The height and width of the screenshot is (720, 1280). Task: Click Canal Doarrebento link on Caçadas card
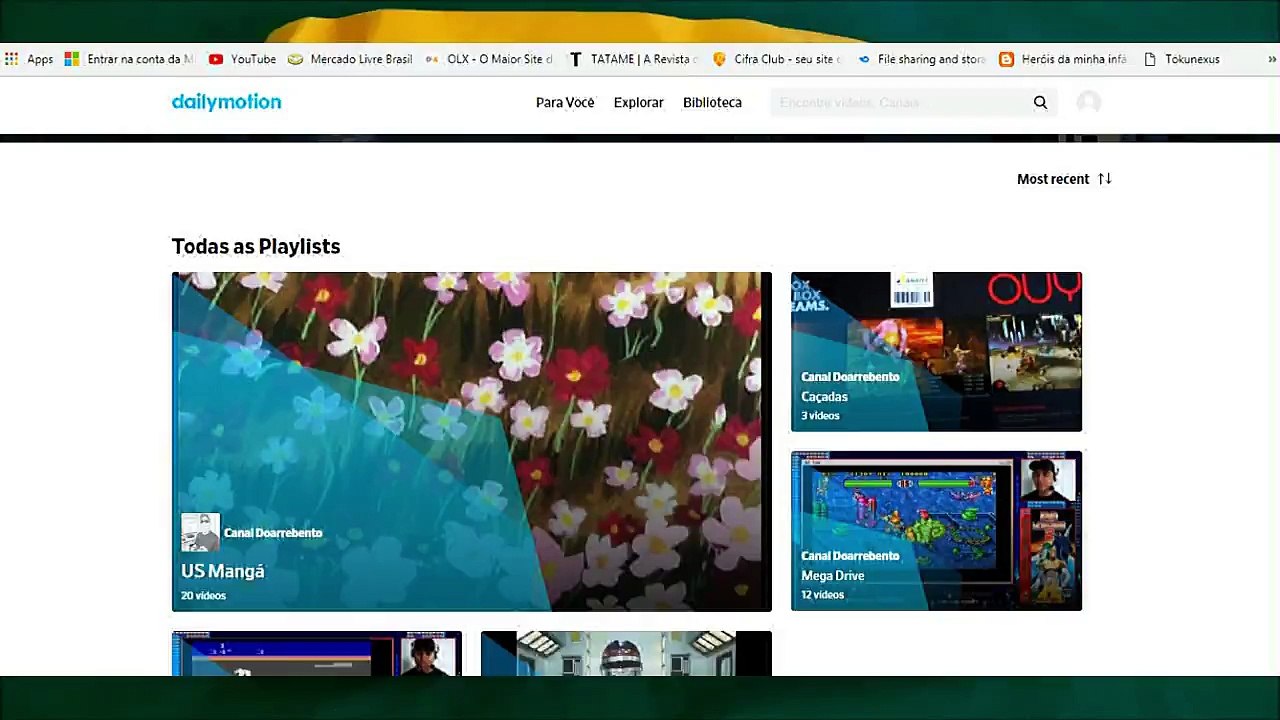(x=850, y=377)
